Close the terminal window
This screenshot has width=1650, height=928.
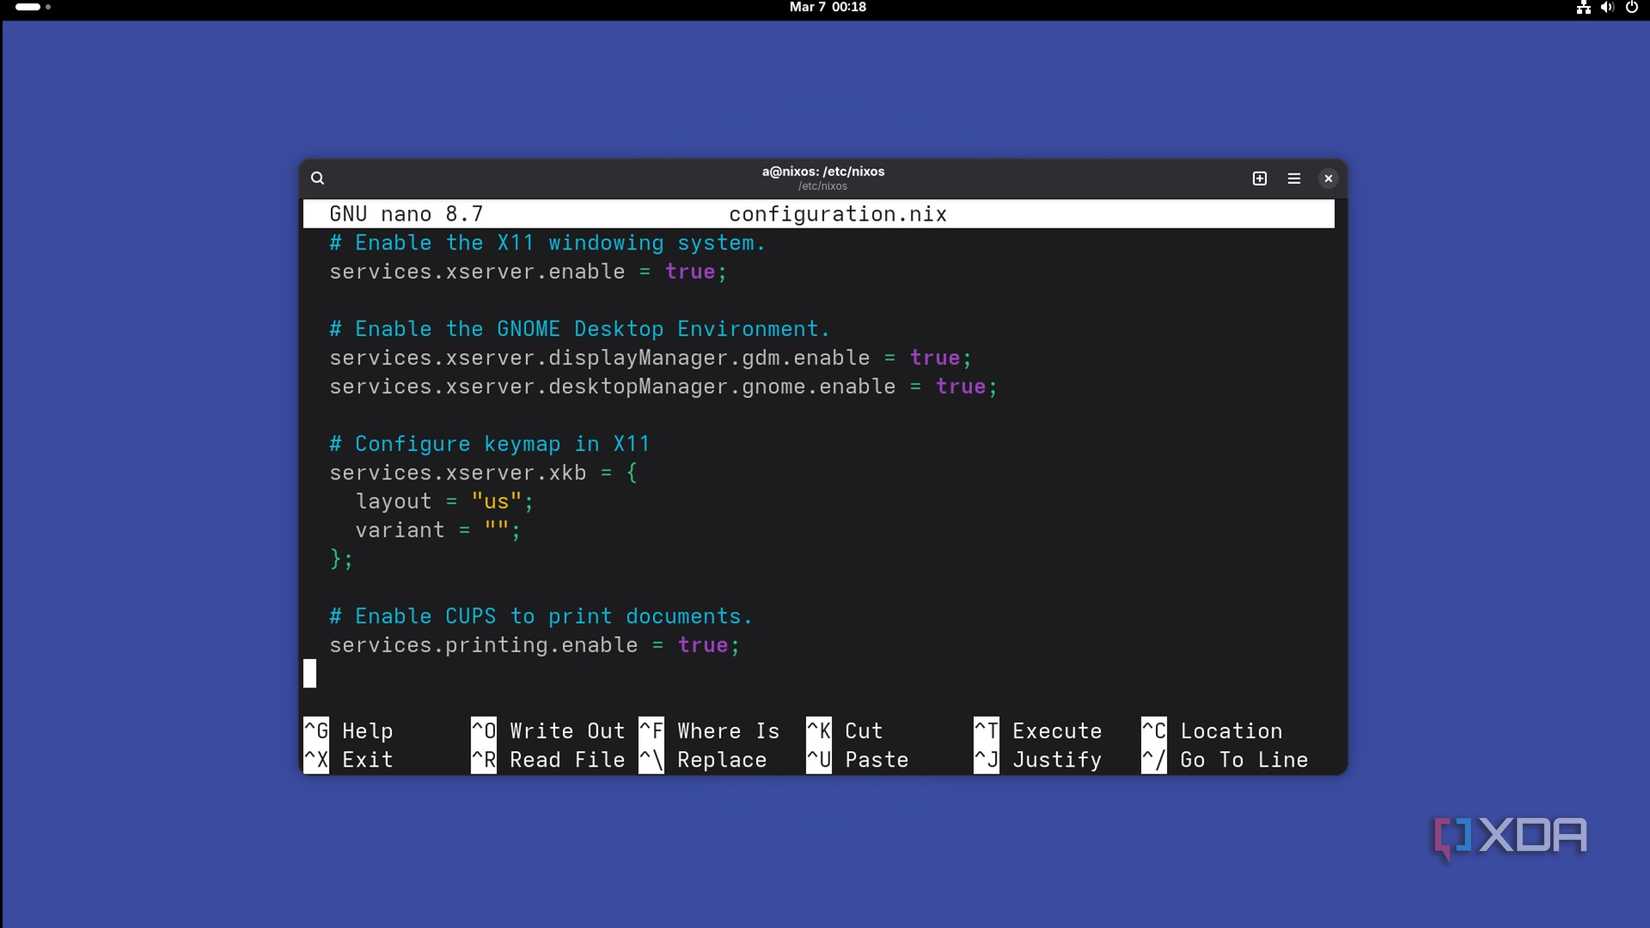[1328, 178]
